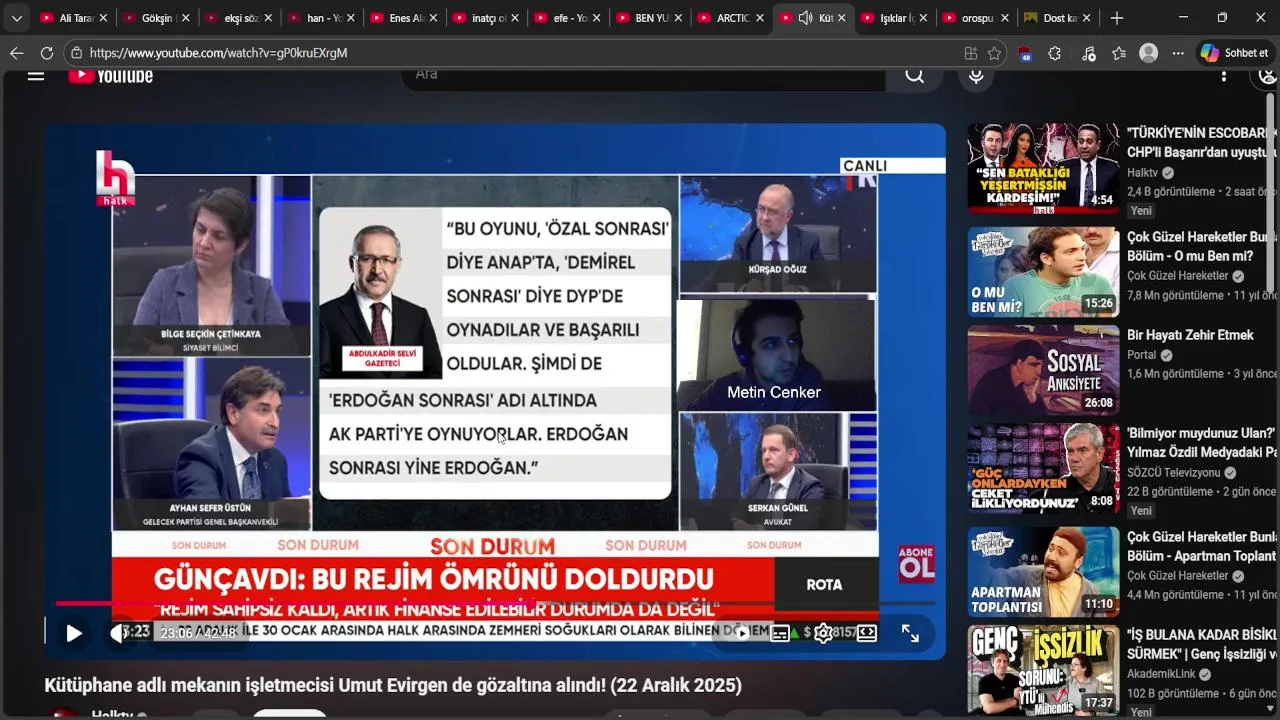This screenshot has width=1280, height=720.
Task: Open the Extensions puzzle-piece menu
Action: coord(1055,53)
